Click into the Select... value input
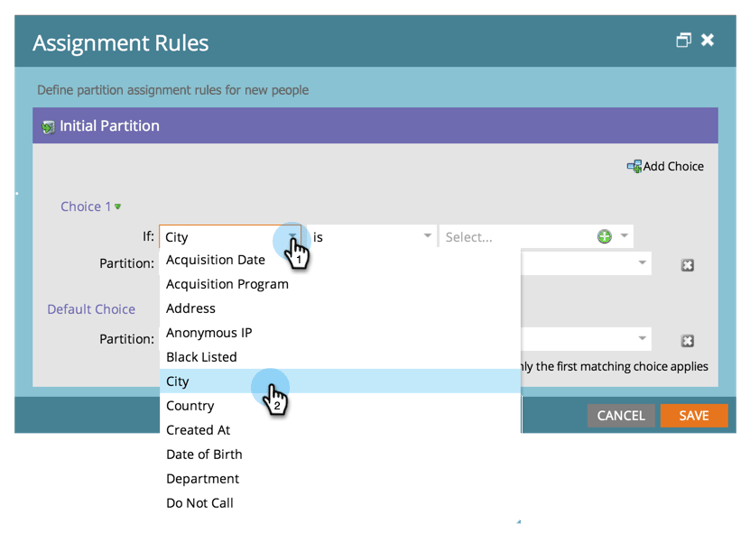 click(x=515, y=237)
